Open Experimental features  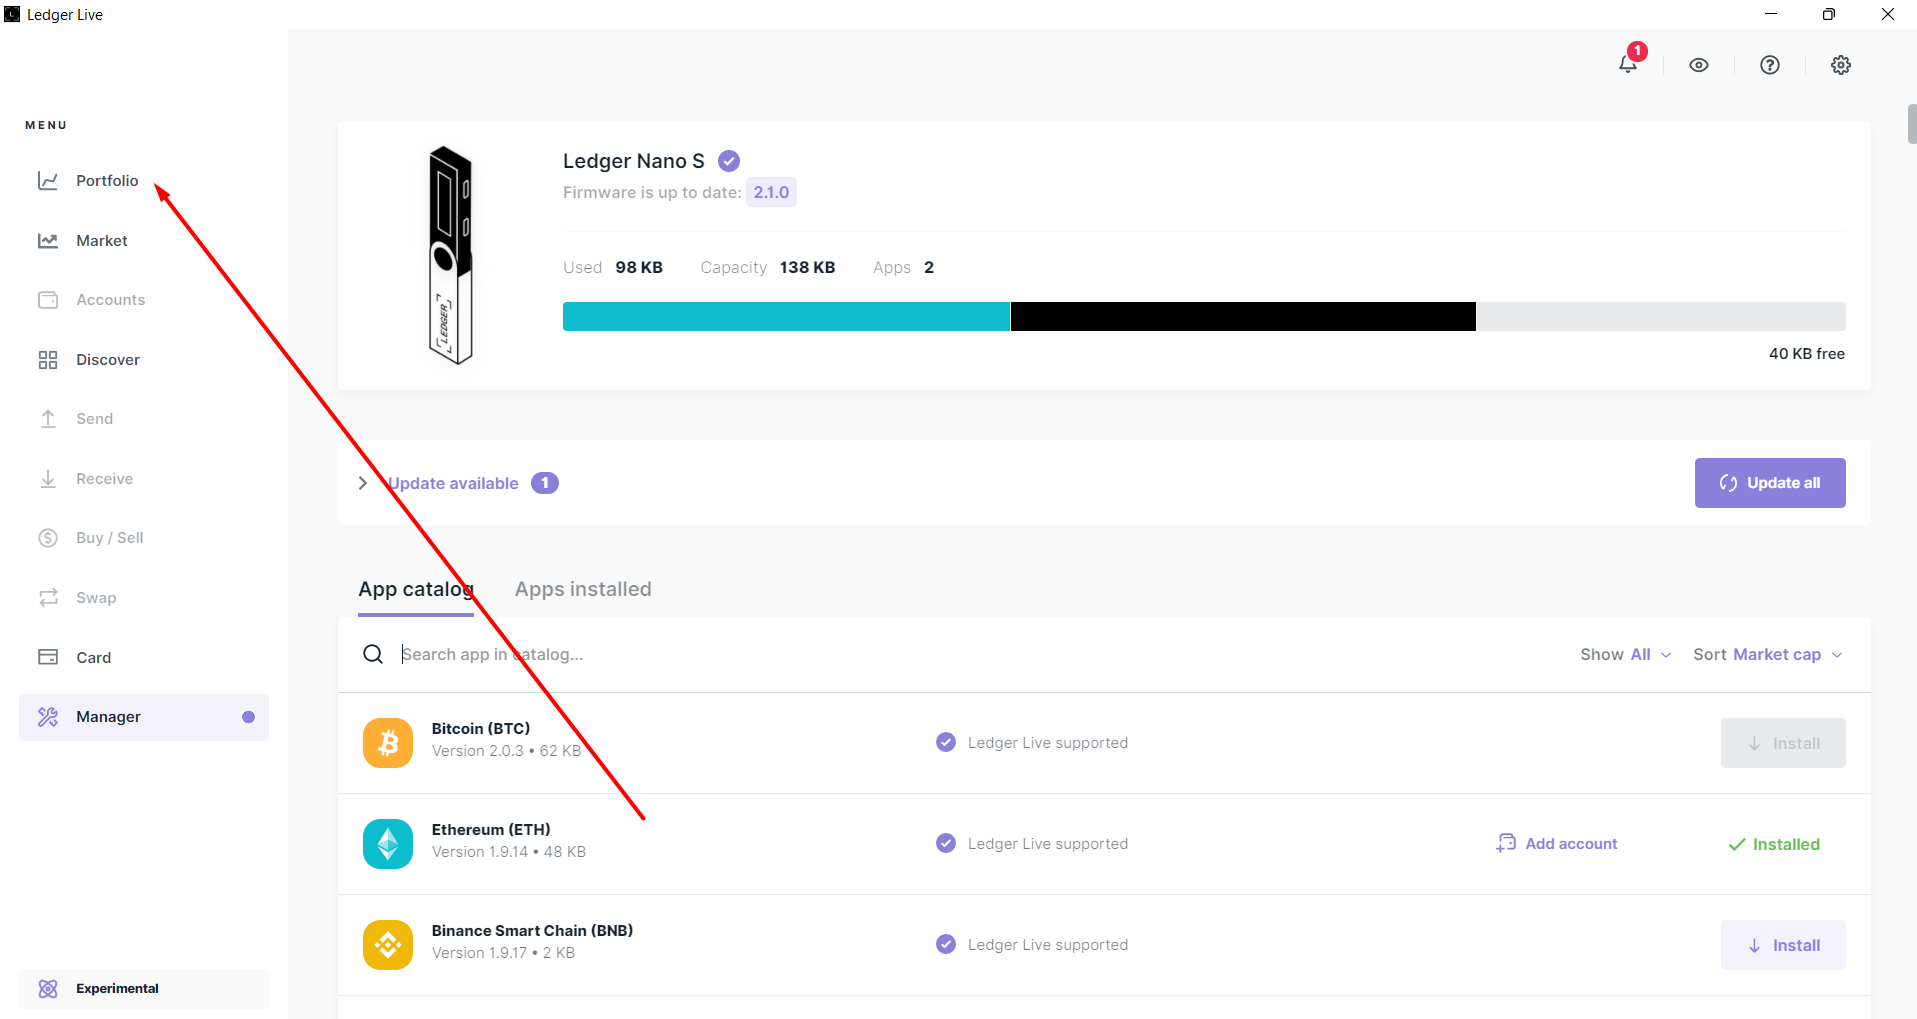144,989
